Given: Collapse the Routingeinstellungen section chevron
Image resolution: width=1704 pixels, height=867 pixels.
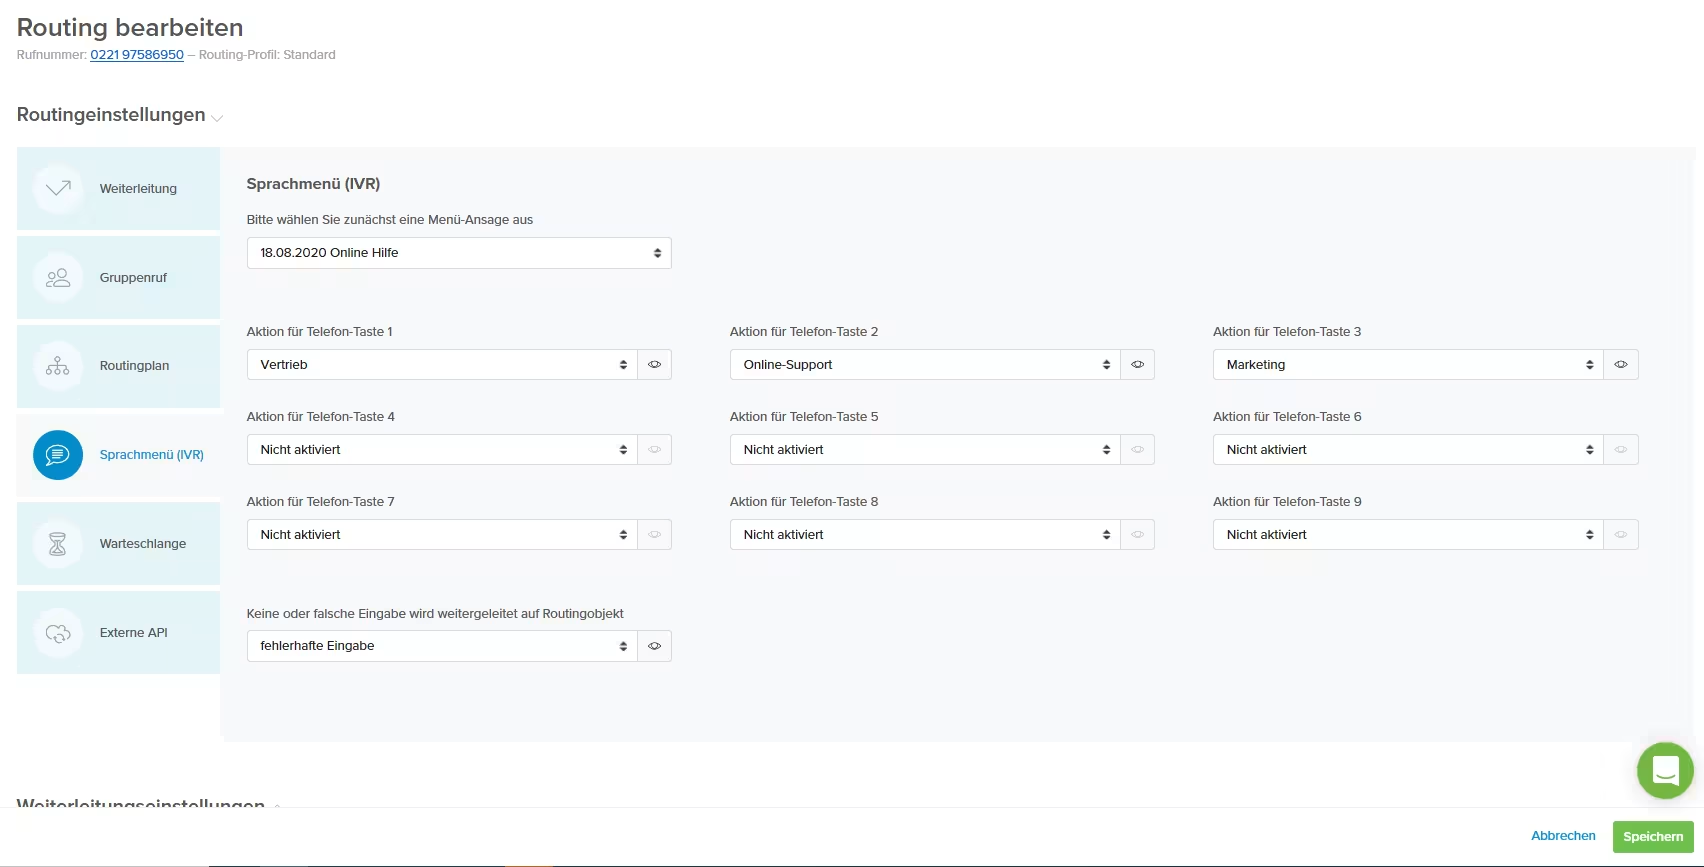Looking at the screenshot, I should point(217,118).
